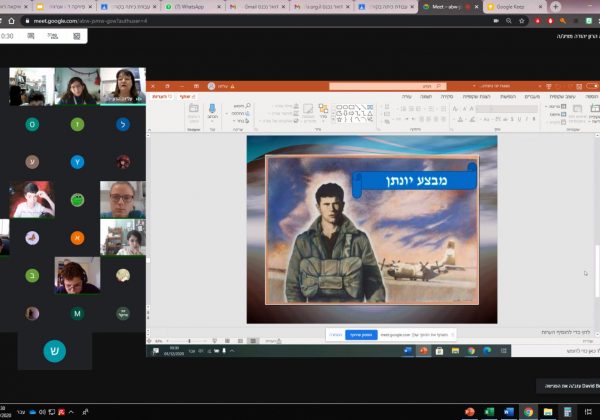Change Meet tile layout icon
600x420 pixels.
(x=77, y=36)
